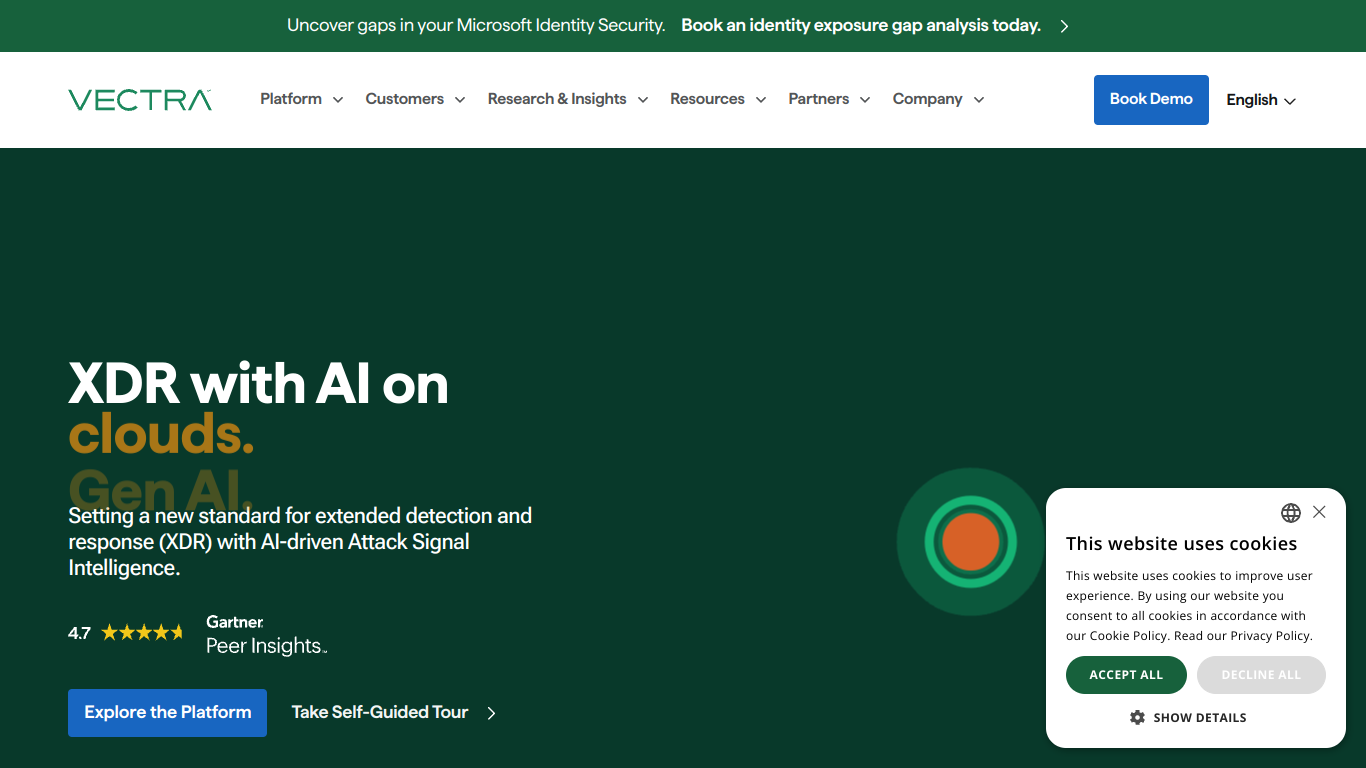1366x768 pixels.
Task: Open the English language dropdown
Action: pyautogui.click(x=1261, y=100)
